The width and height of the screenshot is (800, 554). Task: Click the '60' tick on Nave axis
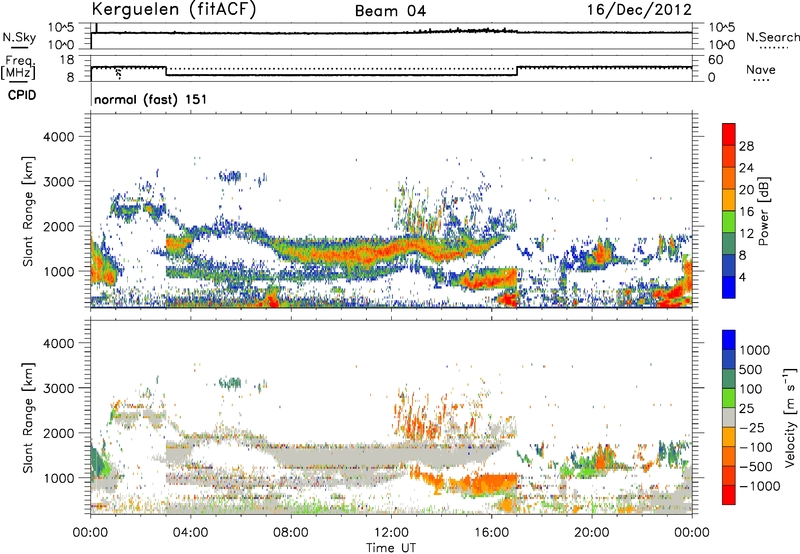tap(715, 60)
